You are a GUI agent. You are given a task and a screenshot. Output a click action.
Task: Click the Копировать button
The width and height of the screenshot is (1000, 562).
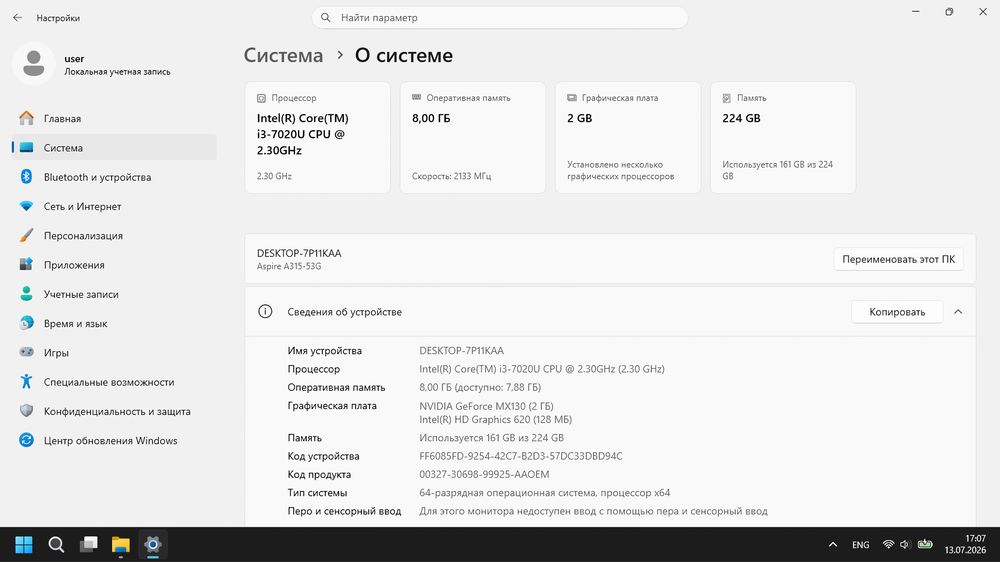897,312
